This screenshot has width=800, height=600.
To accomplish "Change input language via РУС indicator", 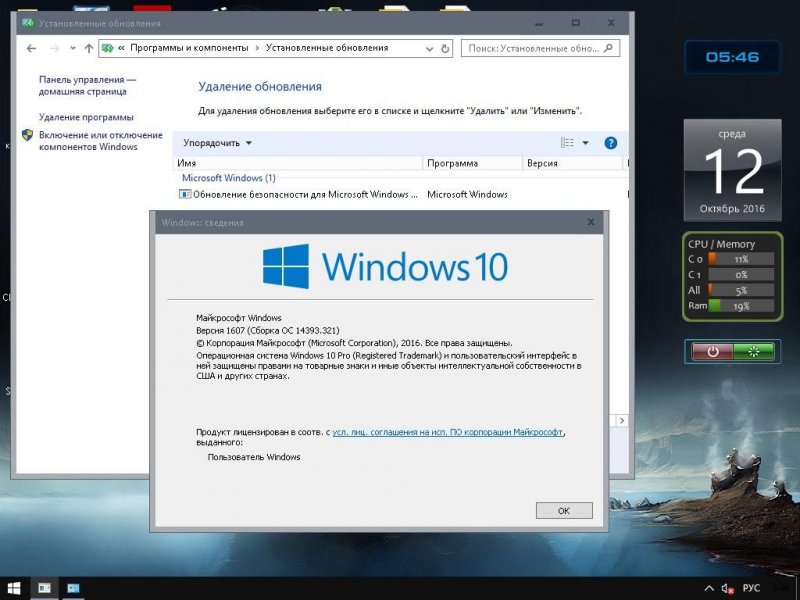I will [751, 588].
